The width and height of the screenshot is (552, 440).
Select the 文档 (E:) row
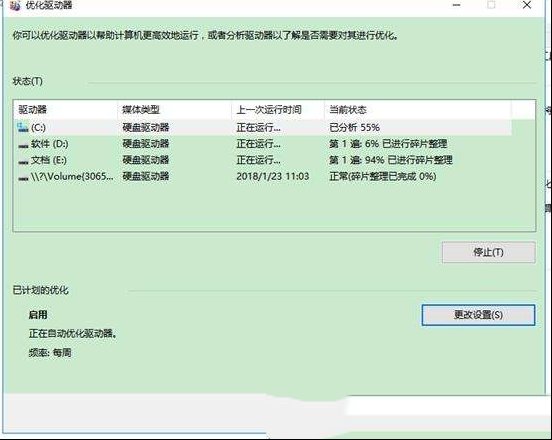point(263,160)
